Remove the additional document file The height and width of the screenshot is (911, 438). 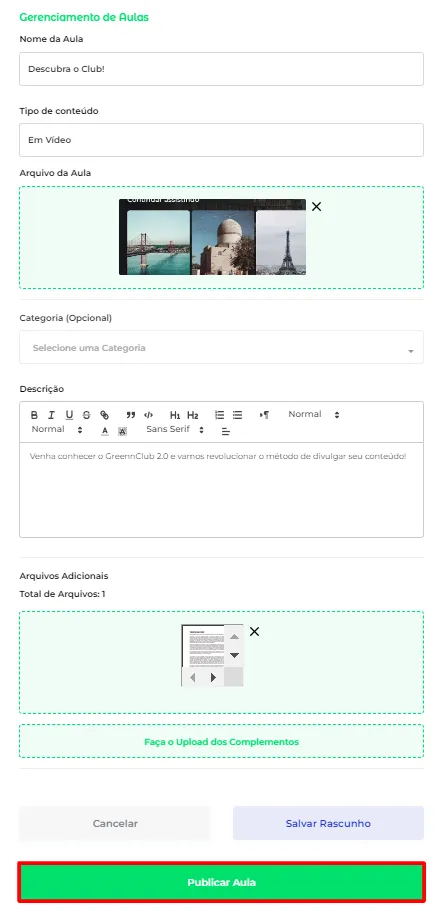click(254, 632)
